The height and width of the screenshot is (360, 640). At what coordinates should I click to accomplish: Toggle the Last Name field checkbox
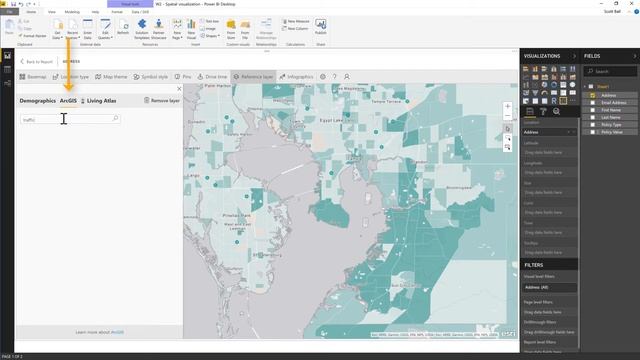593,118
